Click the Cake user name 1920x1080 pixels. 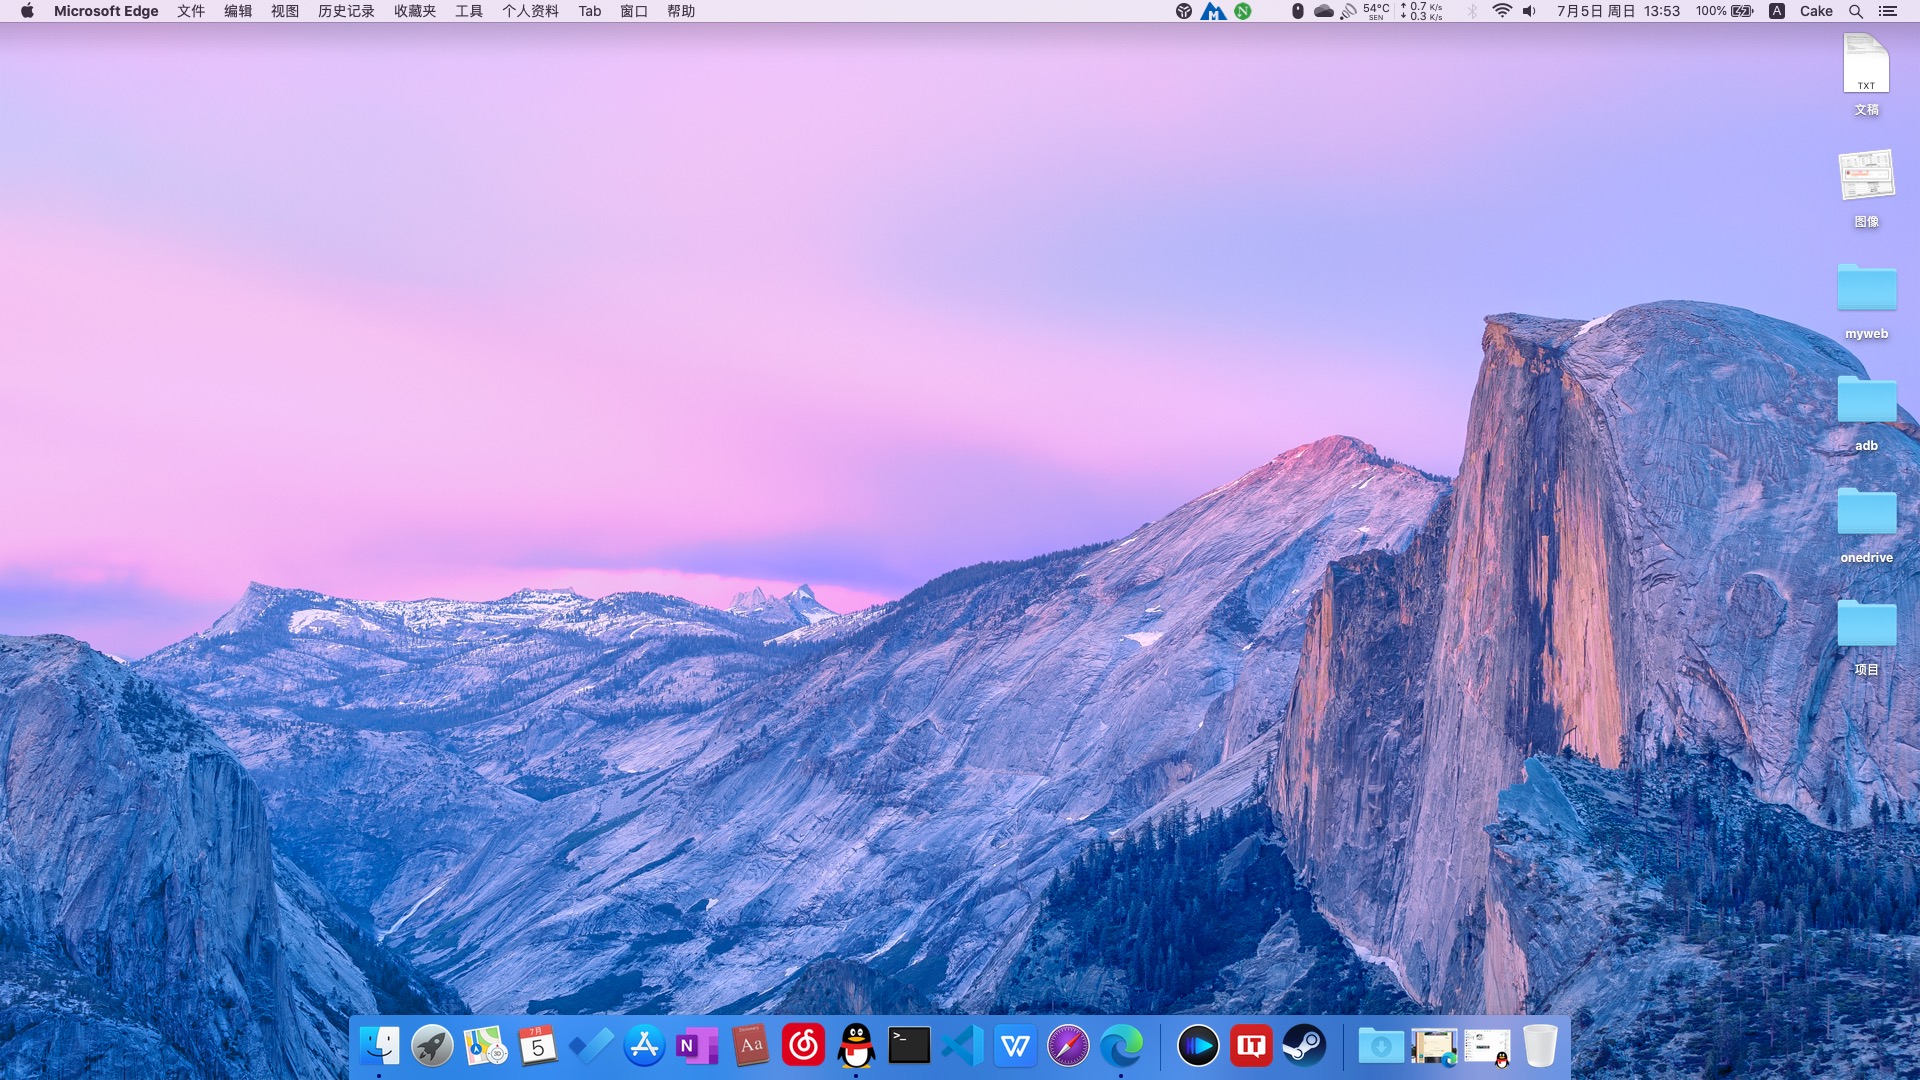(x=1816, y=11)
